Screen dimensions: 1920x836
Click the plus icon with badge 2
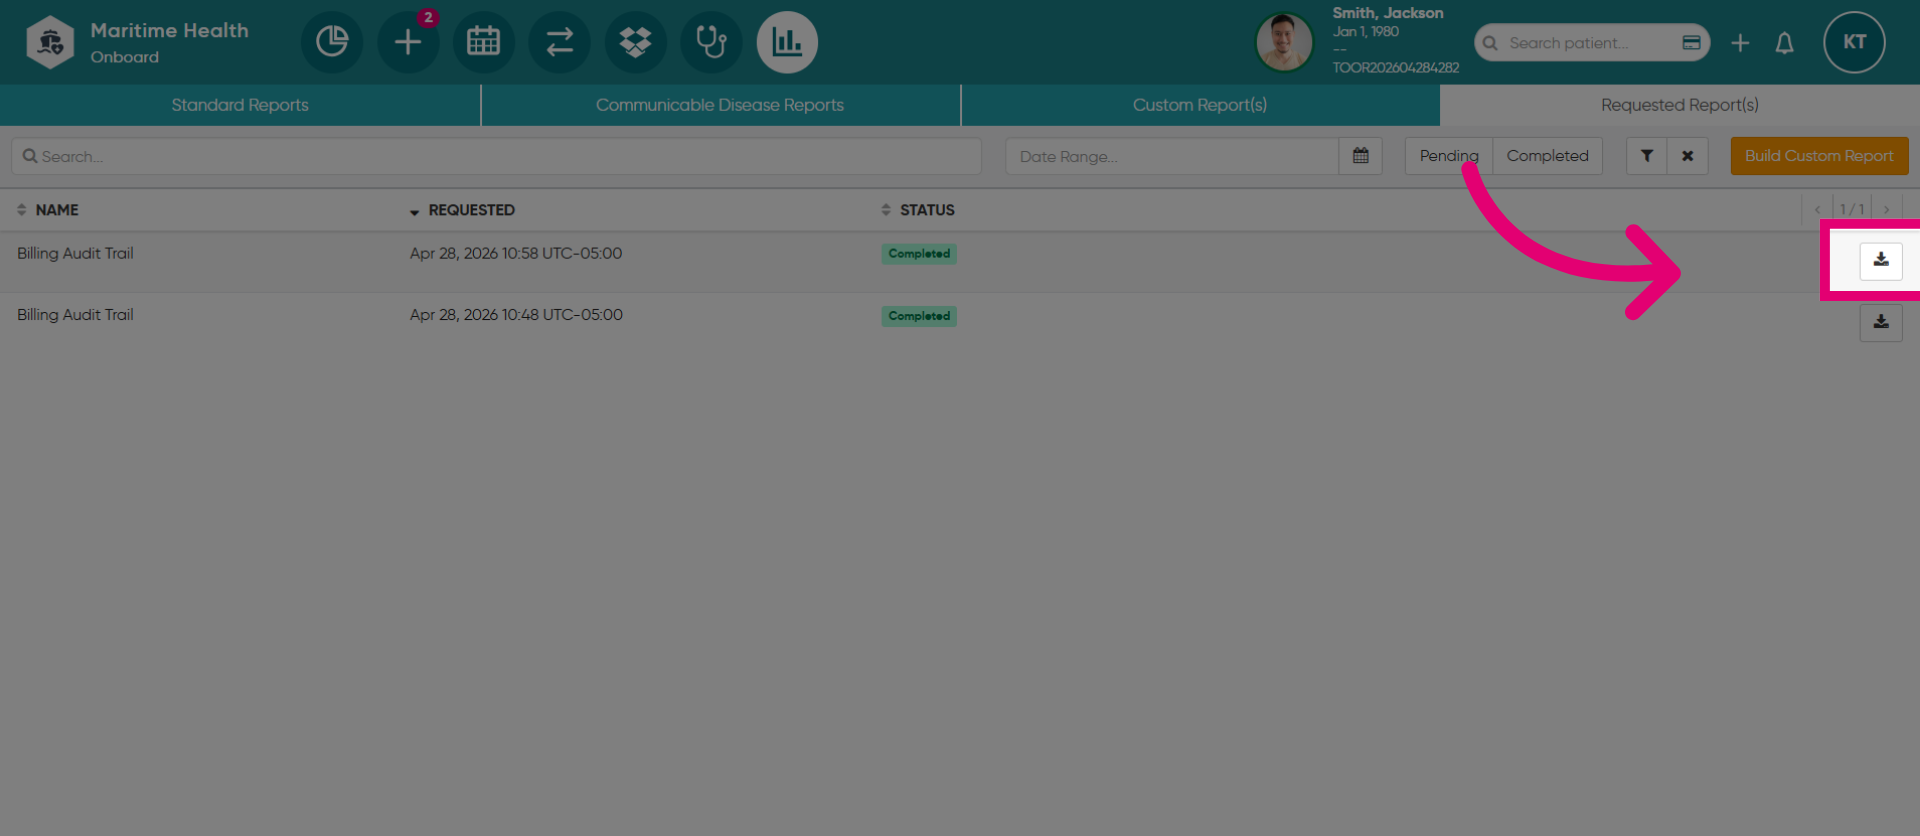click(x=408, y=42)
